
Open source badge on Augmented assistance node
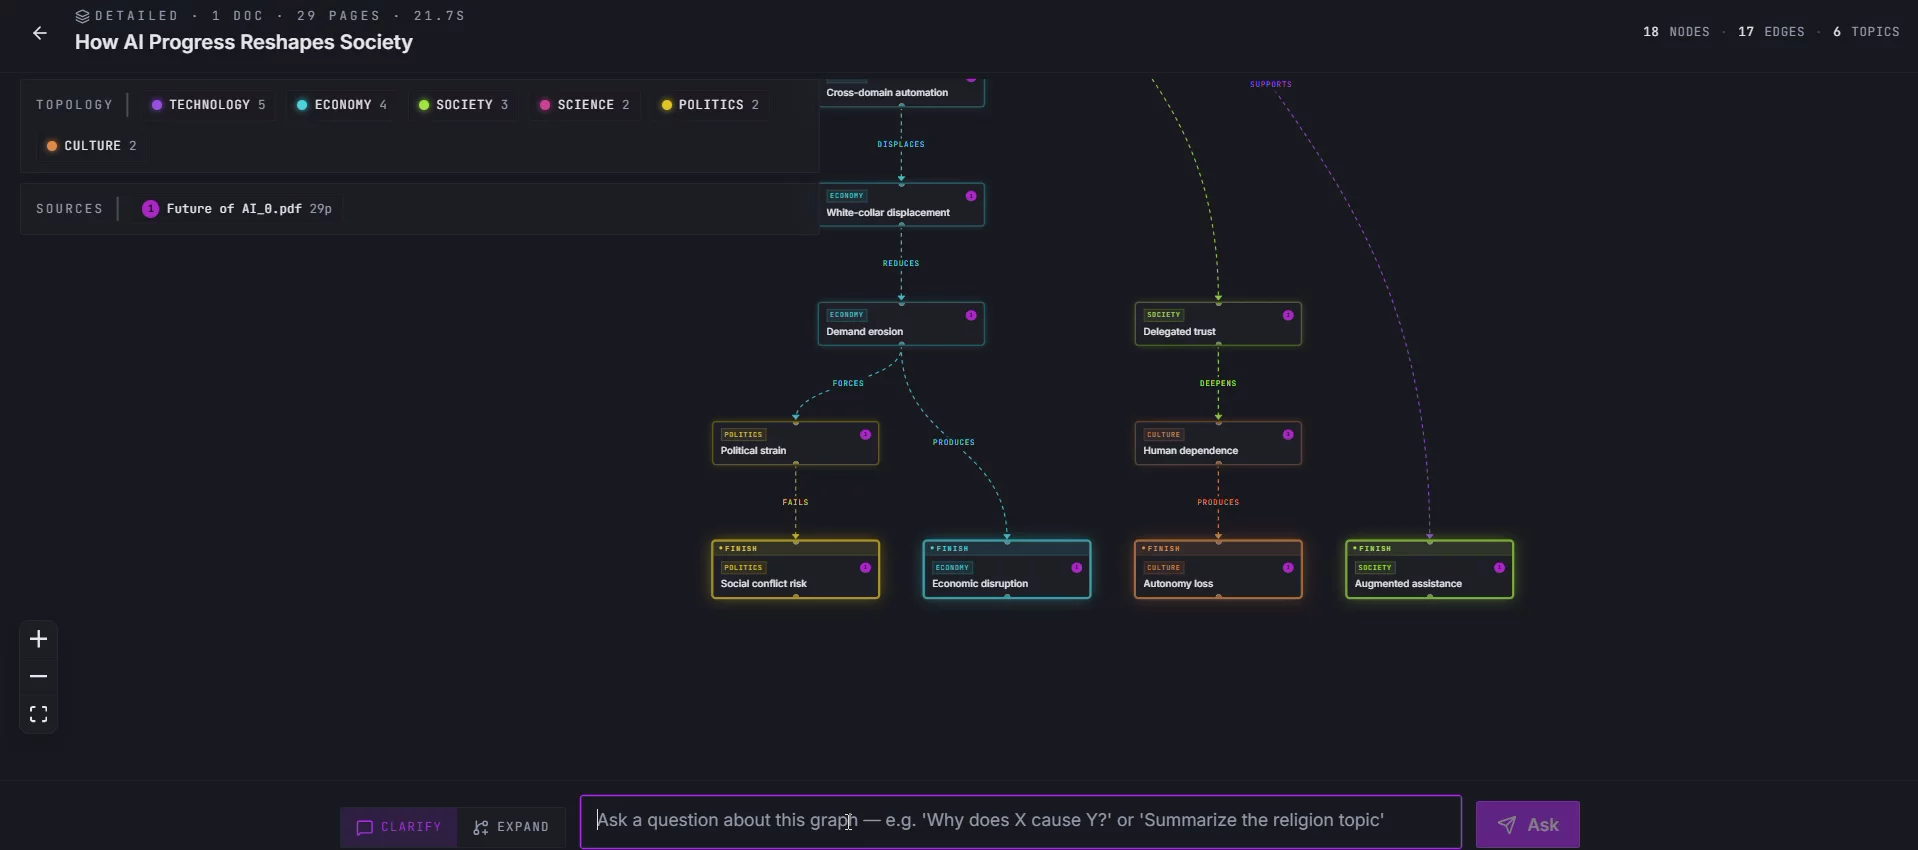[1499, 568]
